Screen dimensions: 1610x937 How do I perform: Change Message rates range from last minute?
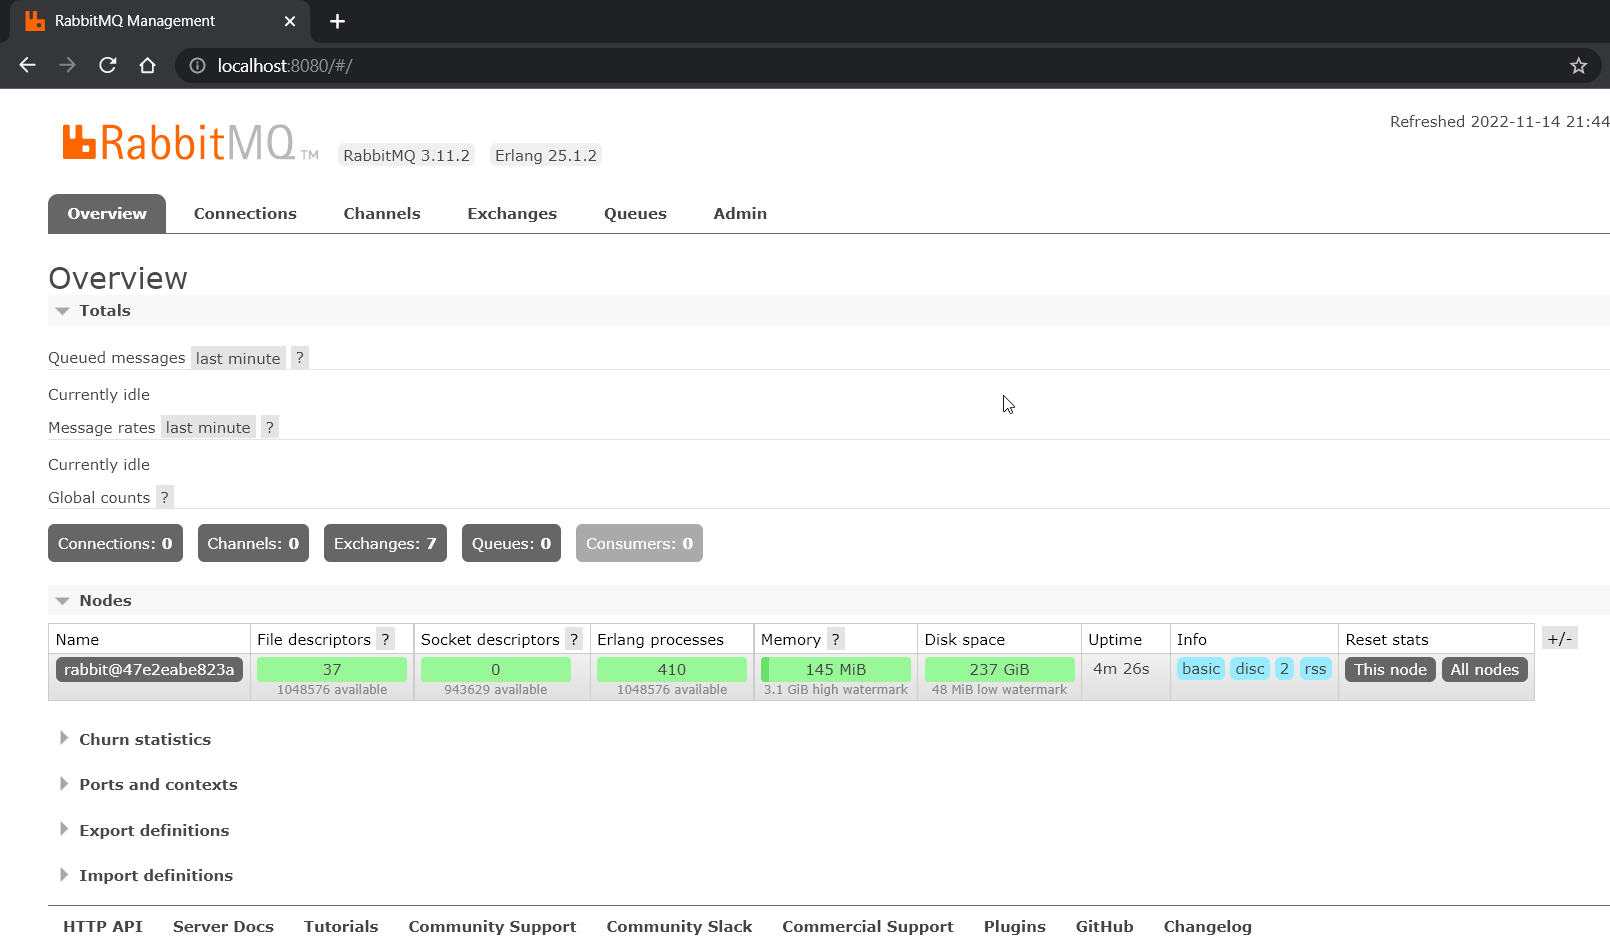[x=208, y=427]
